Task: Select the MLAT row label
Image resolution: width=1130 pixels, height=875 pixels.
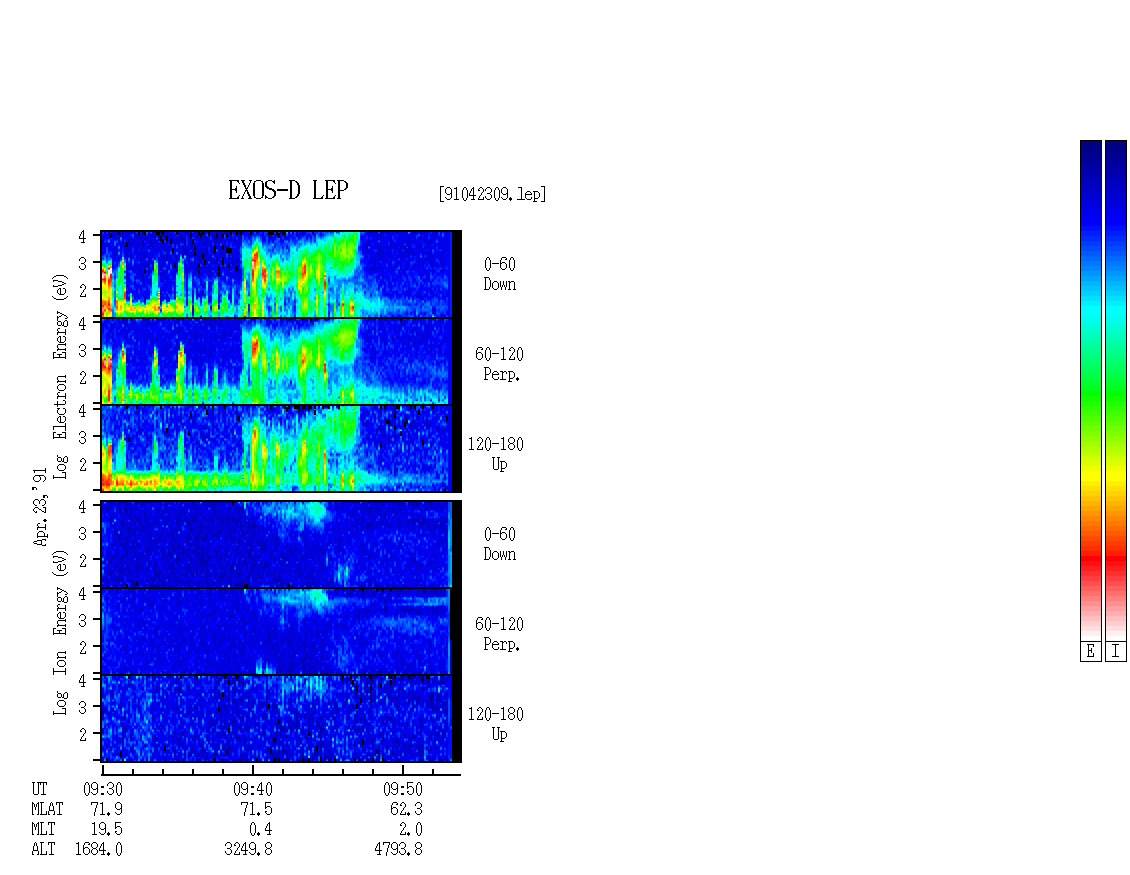Action: click(x=48, y=809)
